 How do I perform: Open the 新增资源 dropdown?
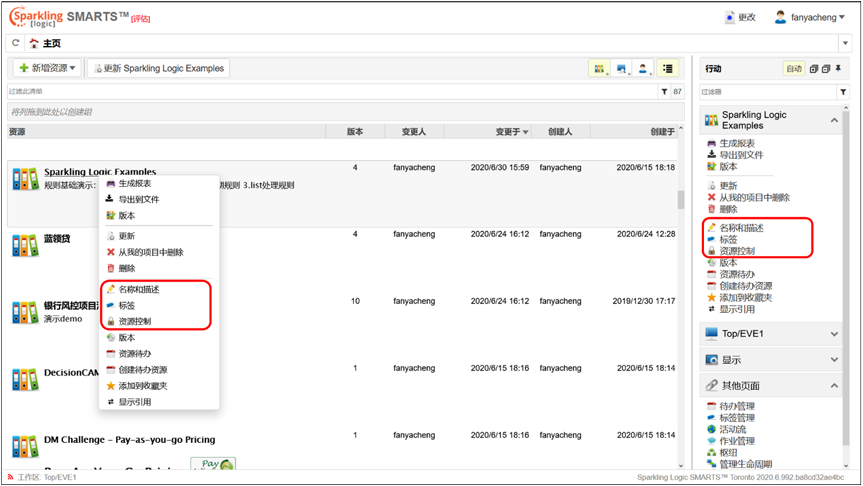pyautogui.click(x=47, y=68)
